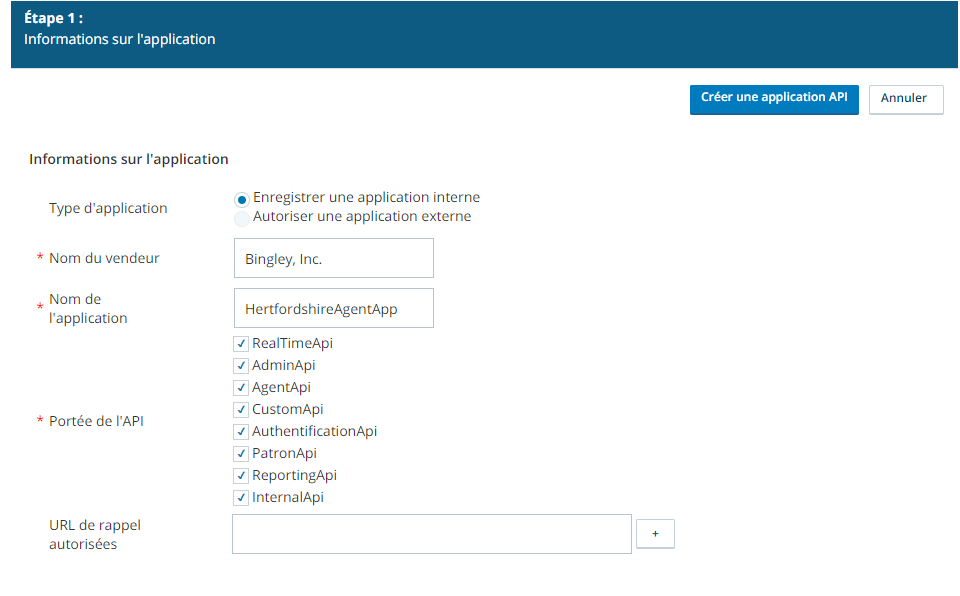Viewport: 960px width, 596px height.
Task: Focus the Nom de l'application field
Action: [334, 308]
